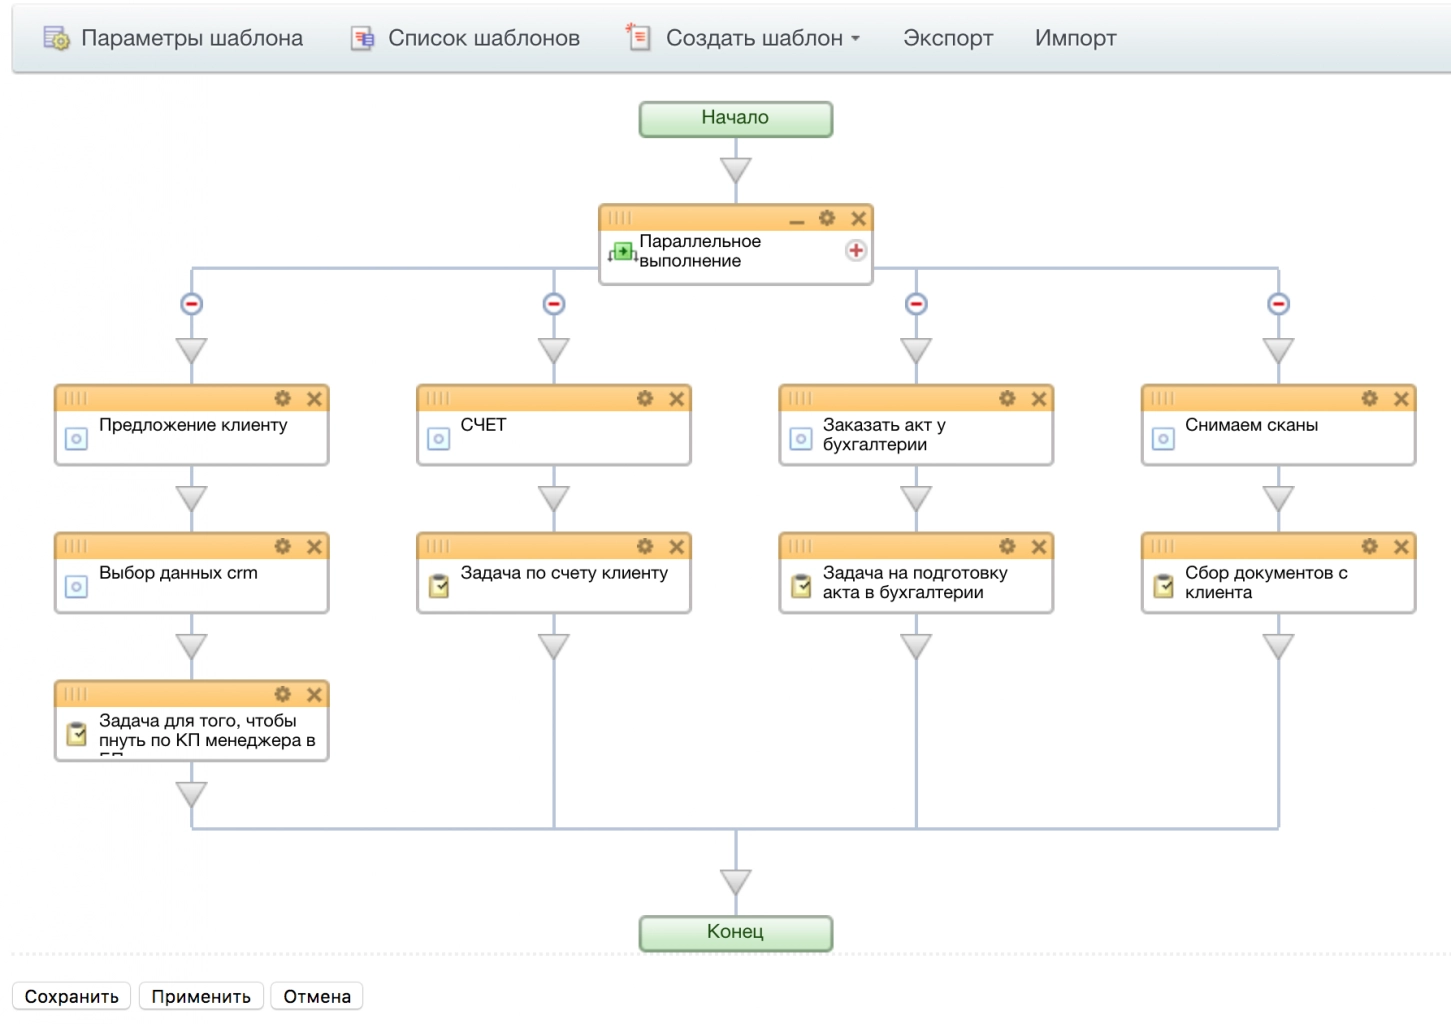Click gear on Сбор документов с клиента

[1369, 546]
